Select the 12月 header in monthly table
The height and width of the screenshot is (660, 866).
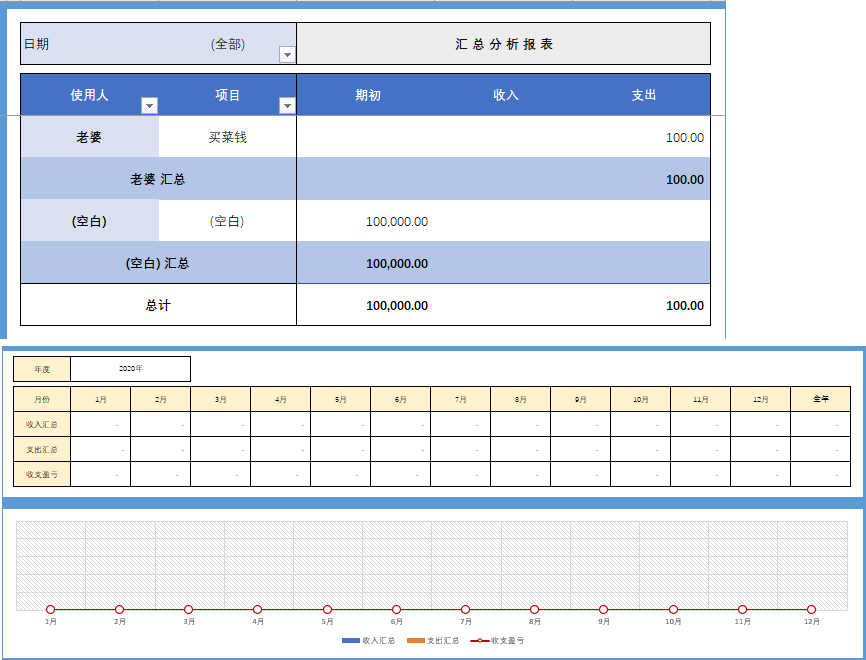pyautogui.click(x=761, y=399)
